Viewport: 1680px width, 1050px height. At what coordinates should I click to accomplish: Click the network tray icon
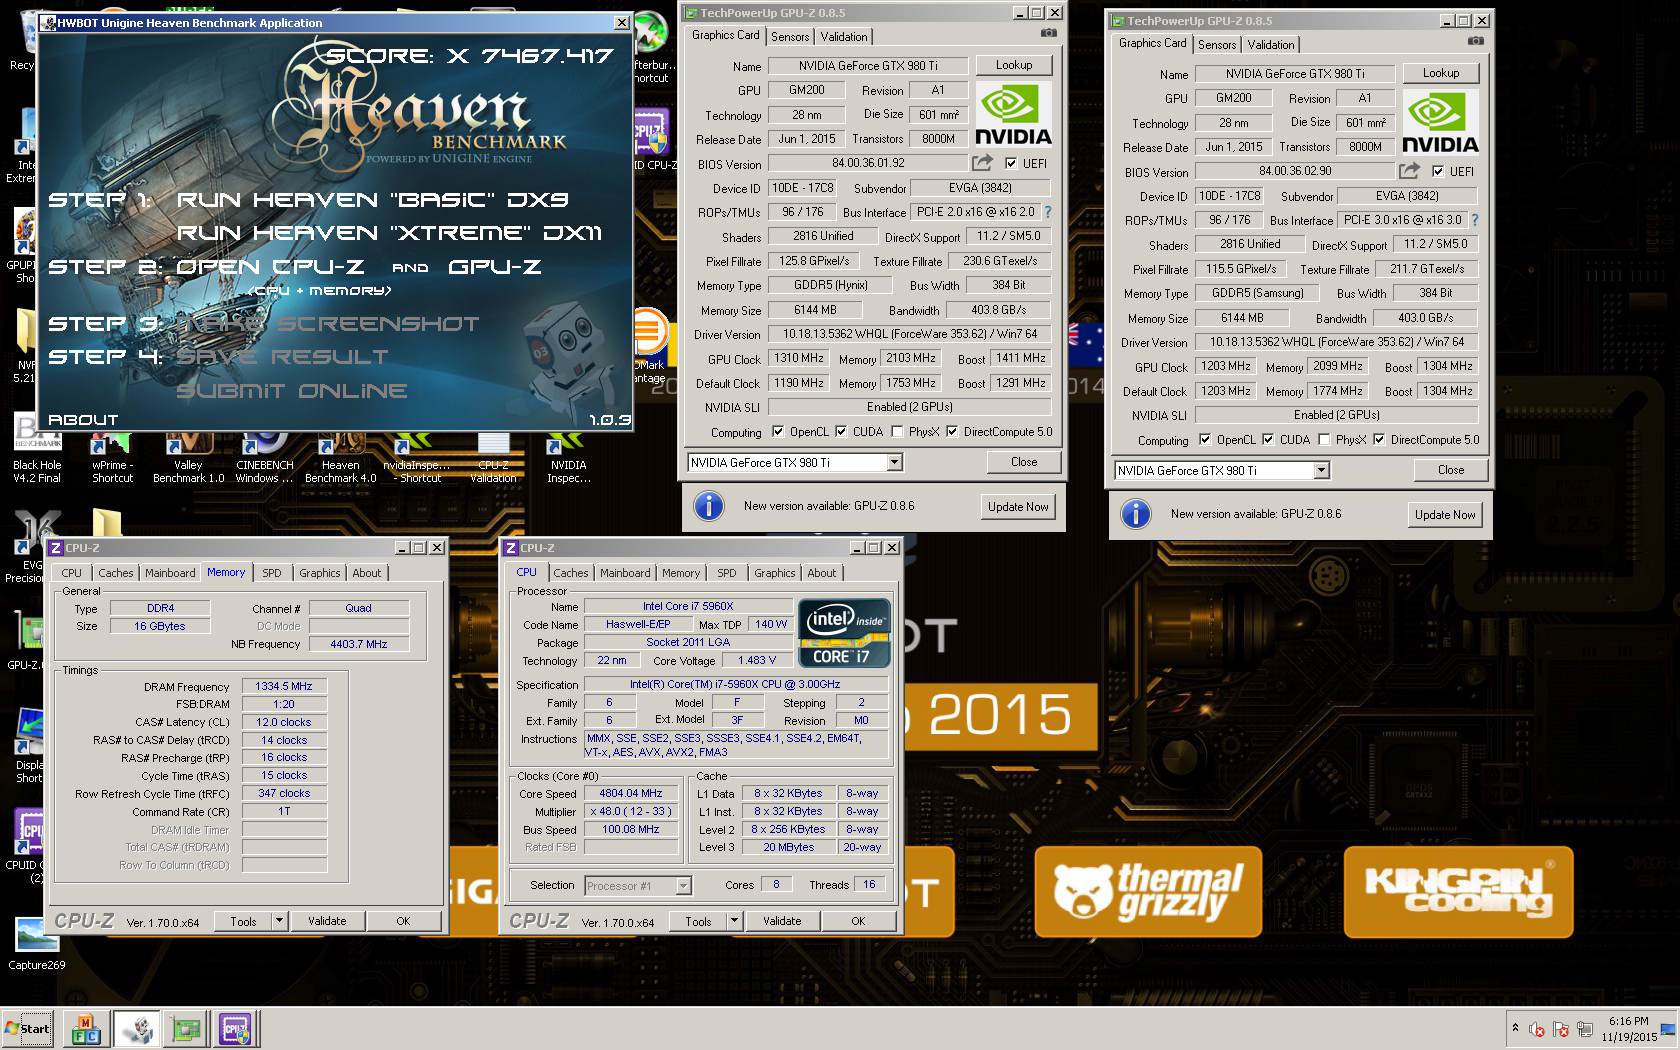pyautogui.click(x=1585, y=1029)
